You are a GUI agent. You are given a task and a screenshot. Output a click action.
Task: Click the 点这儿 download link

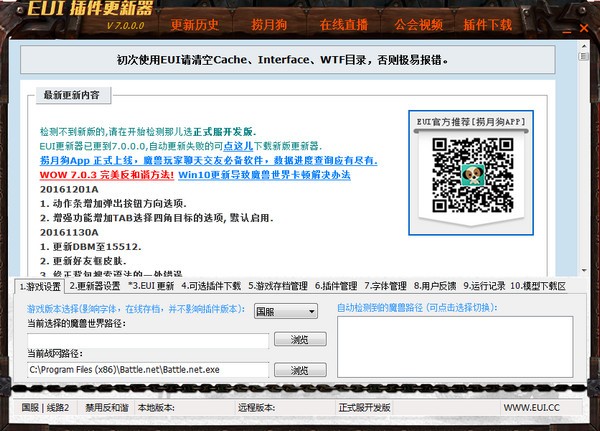238,146
